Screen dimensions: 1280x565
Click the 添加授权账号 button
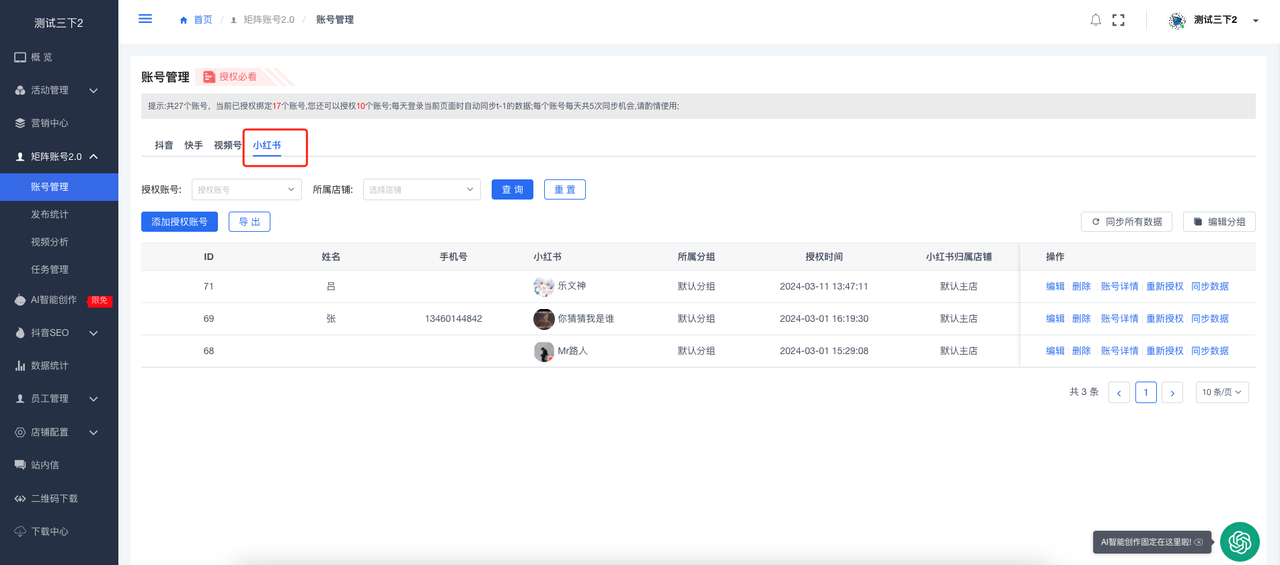tap(179, 222)
